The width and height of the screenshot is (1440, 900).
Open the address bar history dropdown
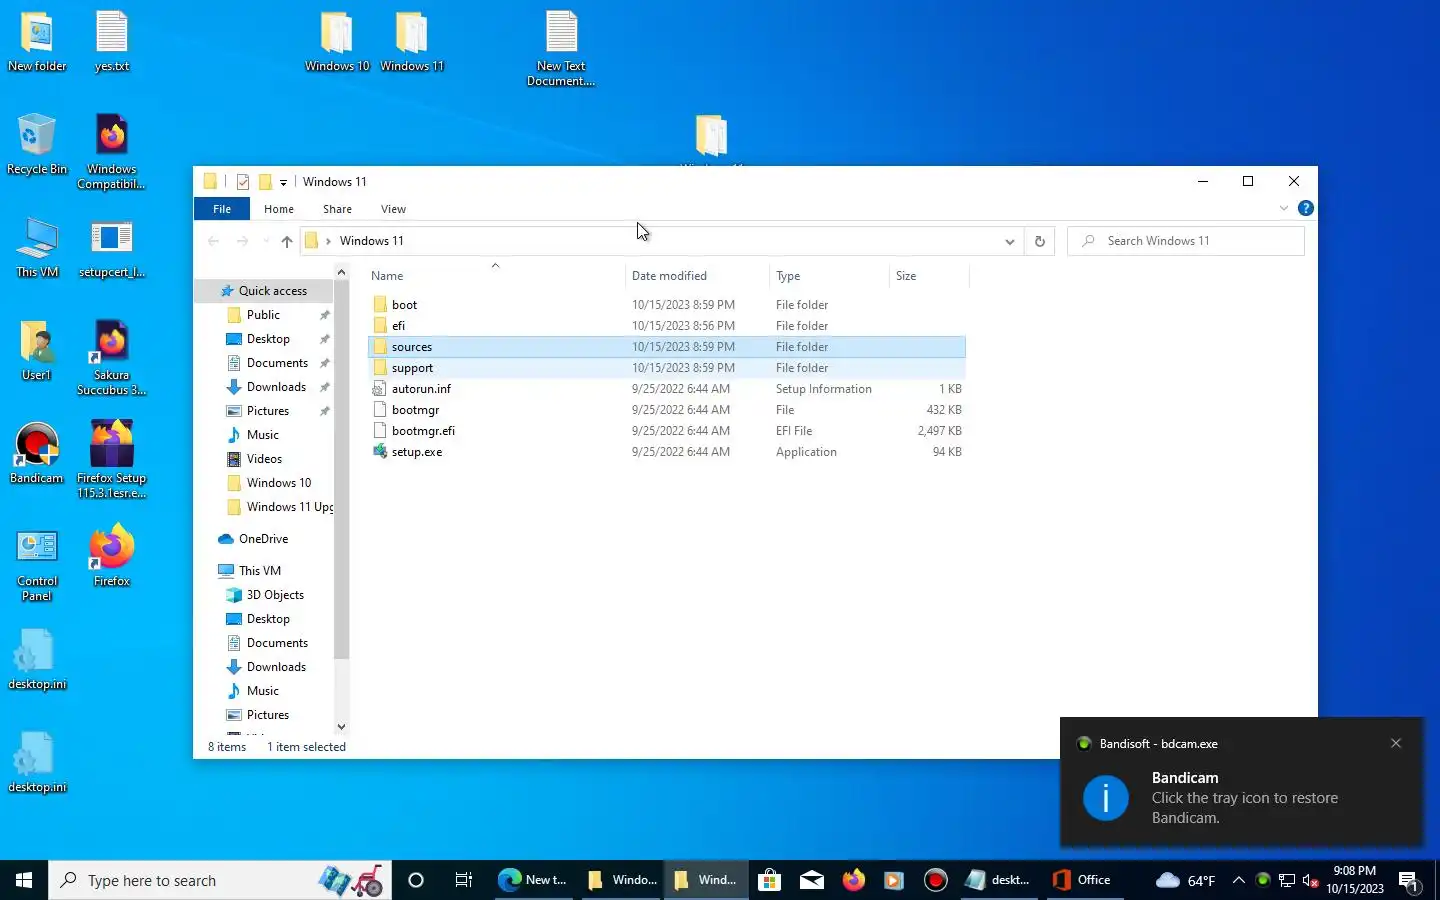pyautogui.click(x=1009, y=241)
